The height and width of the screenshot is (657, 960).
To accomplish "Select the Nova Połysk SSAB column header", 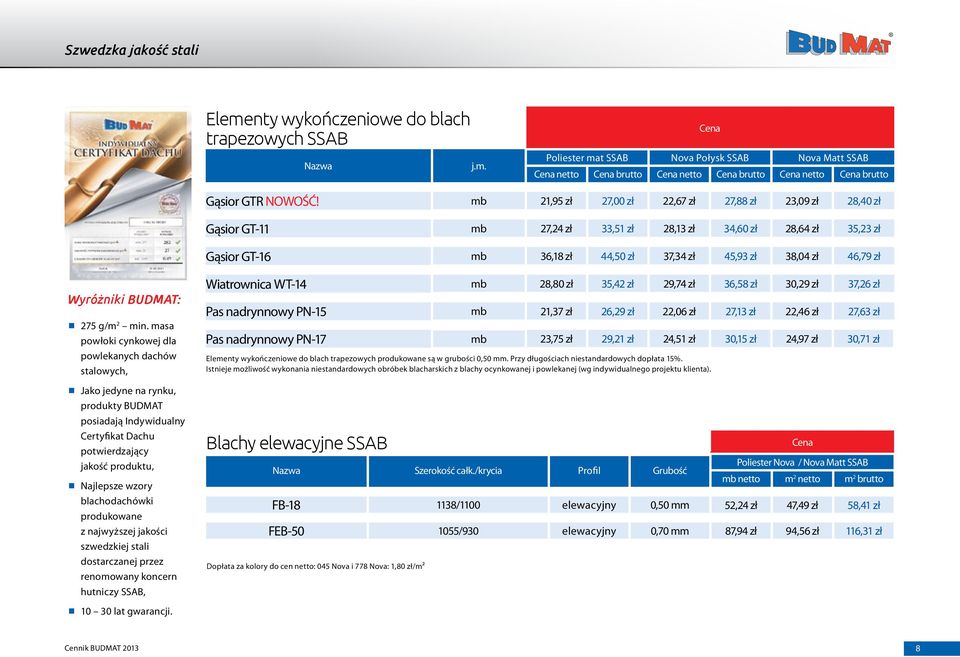I will (710, 157).
